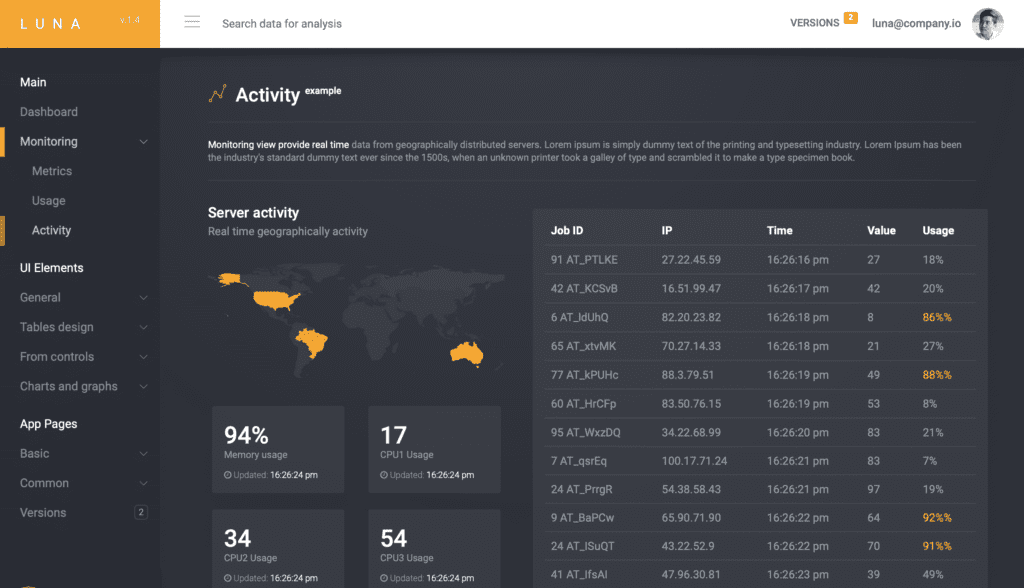Click IP address 34.22.68.99
1024x588 pixels.
point(691,433)
